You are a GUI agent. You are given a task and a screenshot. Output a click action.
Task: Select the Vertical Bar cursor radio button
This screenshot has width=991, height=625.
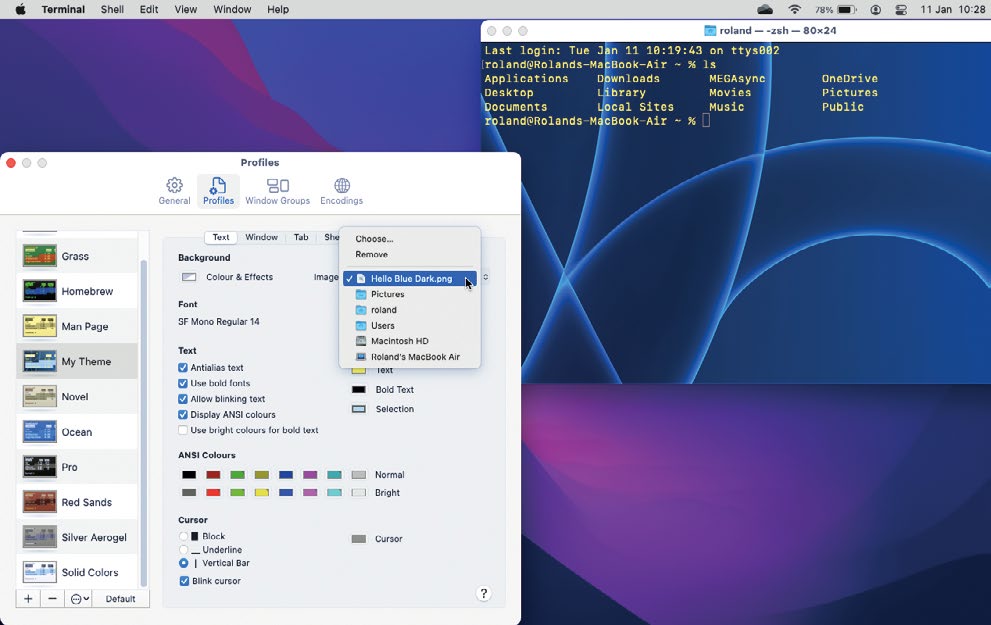pos(183,563)
